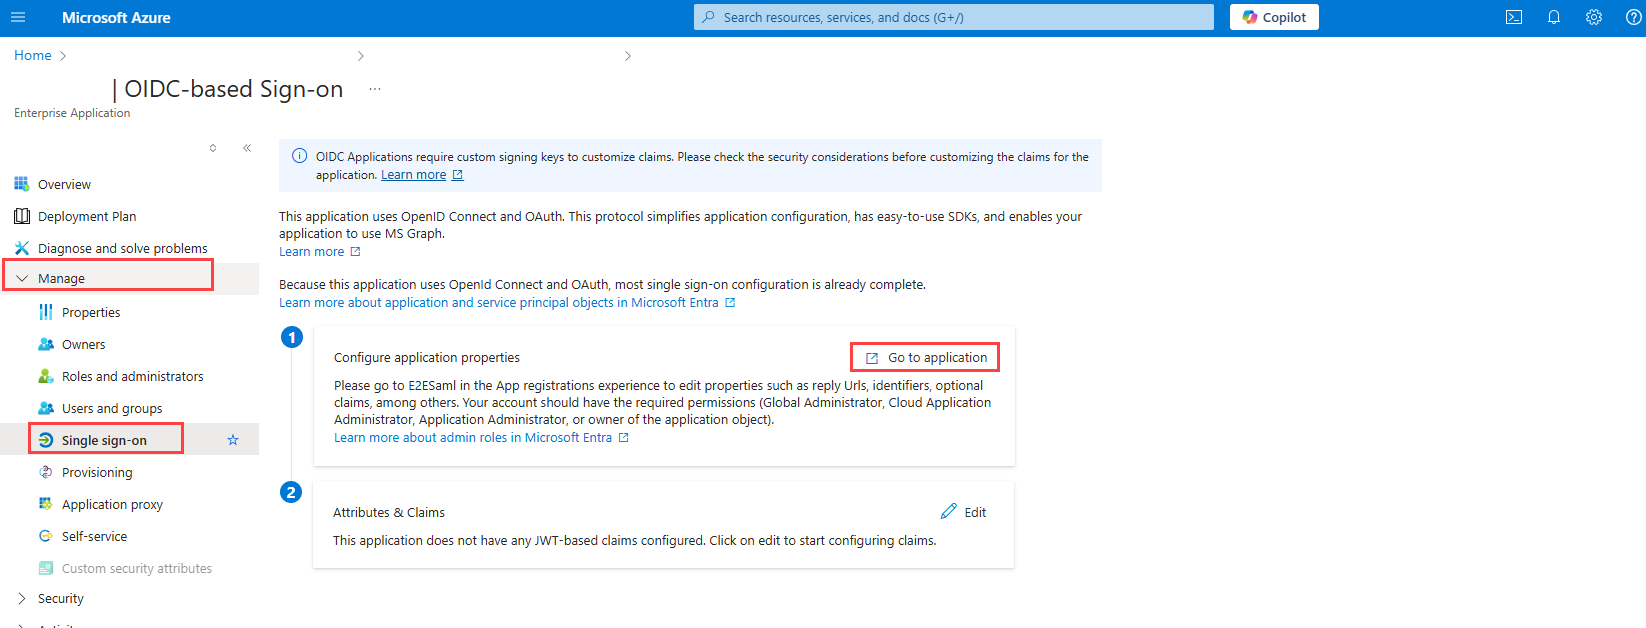Open Learn more link under OpenID Connect text
1646x628 pixels.
pos(319,252)
